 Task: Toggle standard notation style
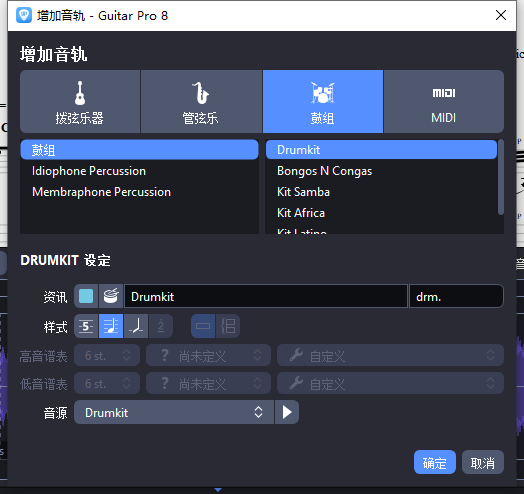[111, 326]
